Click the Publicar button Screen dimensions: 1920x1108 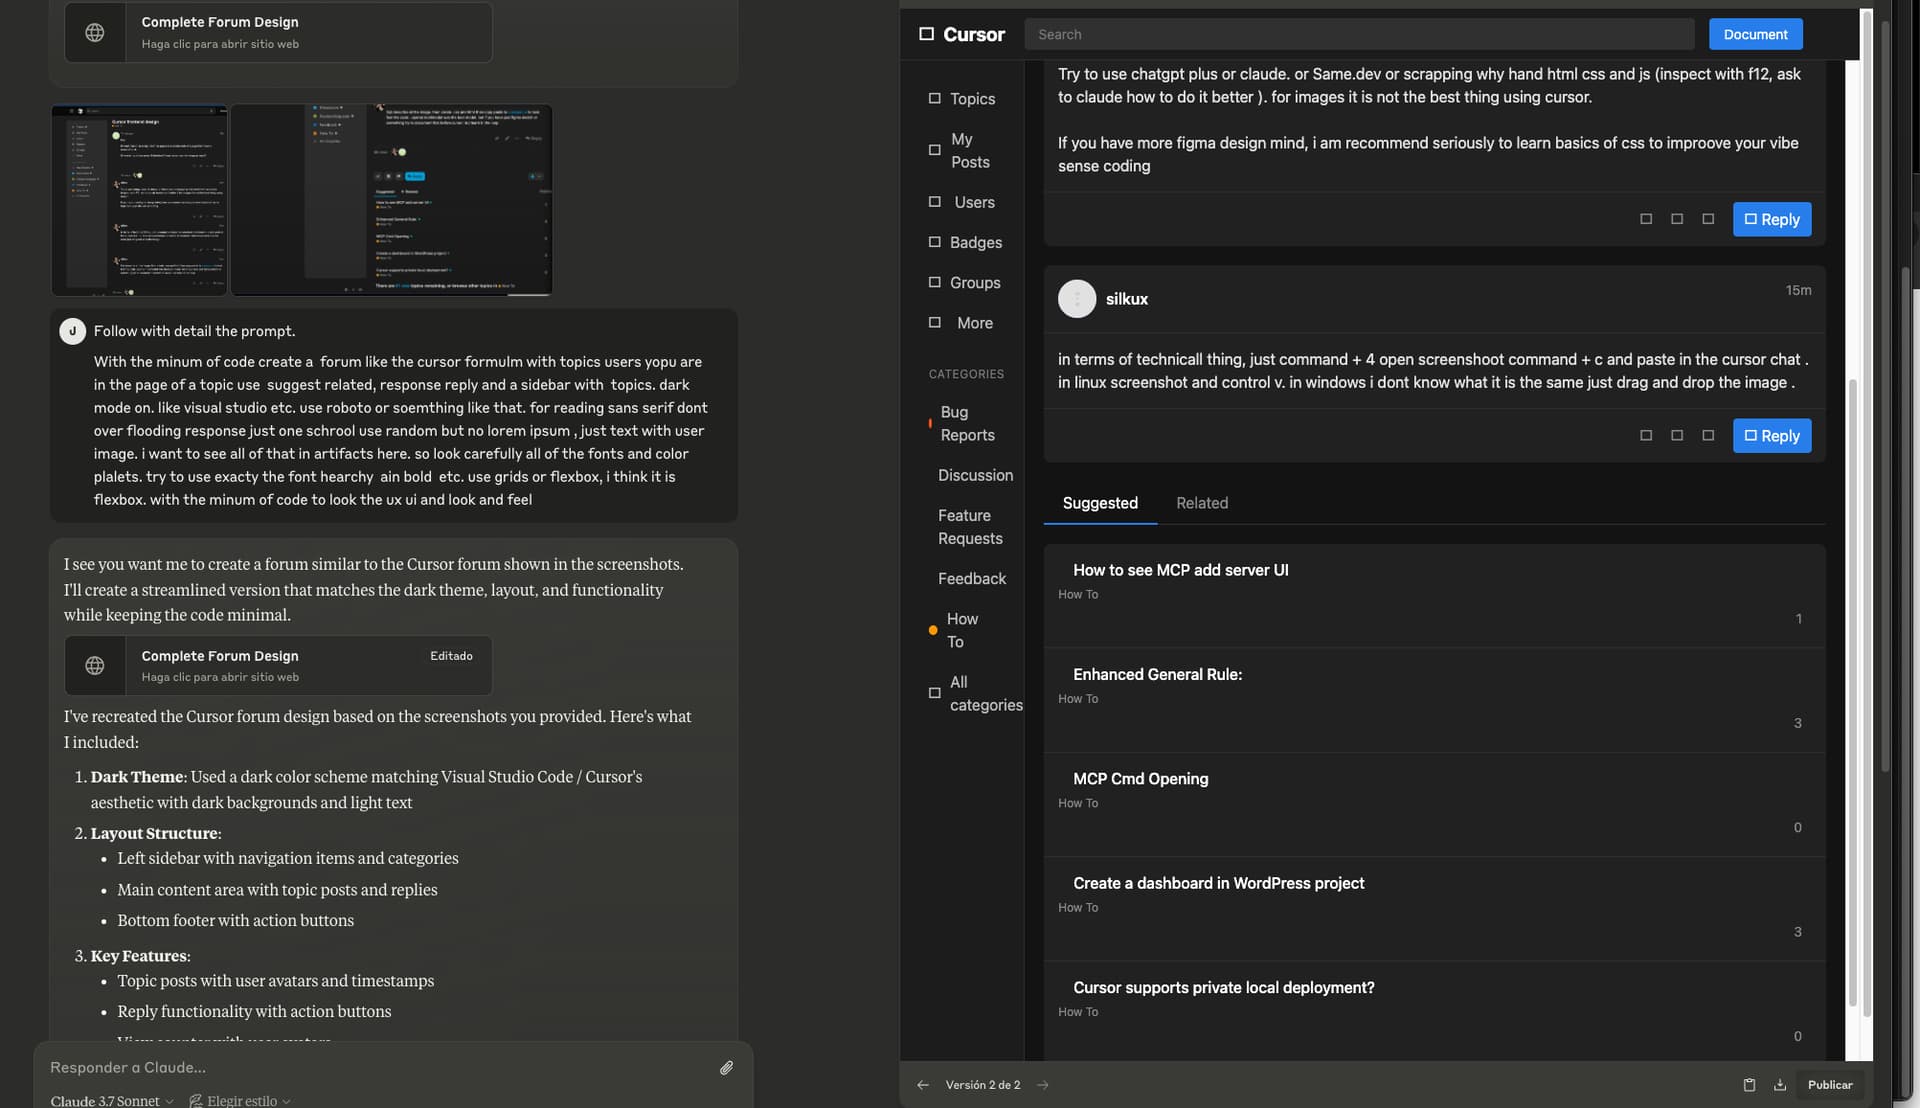[1830, 1085]
